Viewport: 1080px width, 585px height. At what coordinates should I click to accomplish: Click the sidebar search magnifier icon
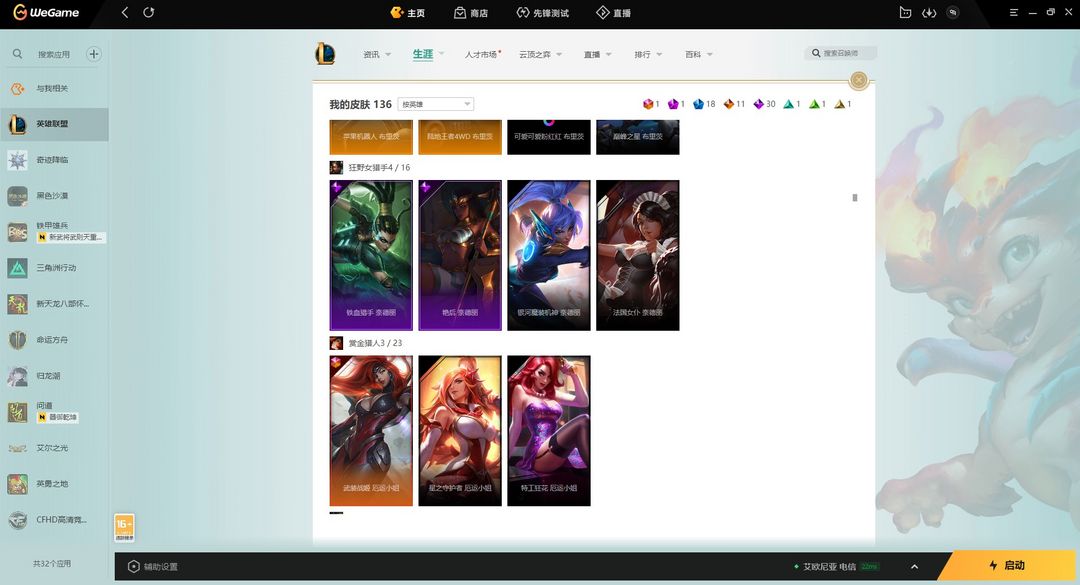[x=17, y=54]
